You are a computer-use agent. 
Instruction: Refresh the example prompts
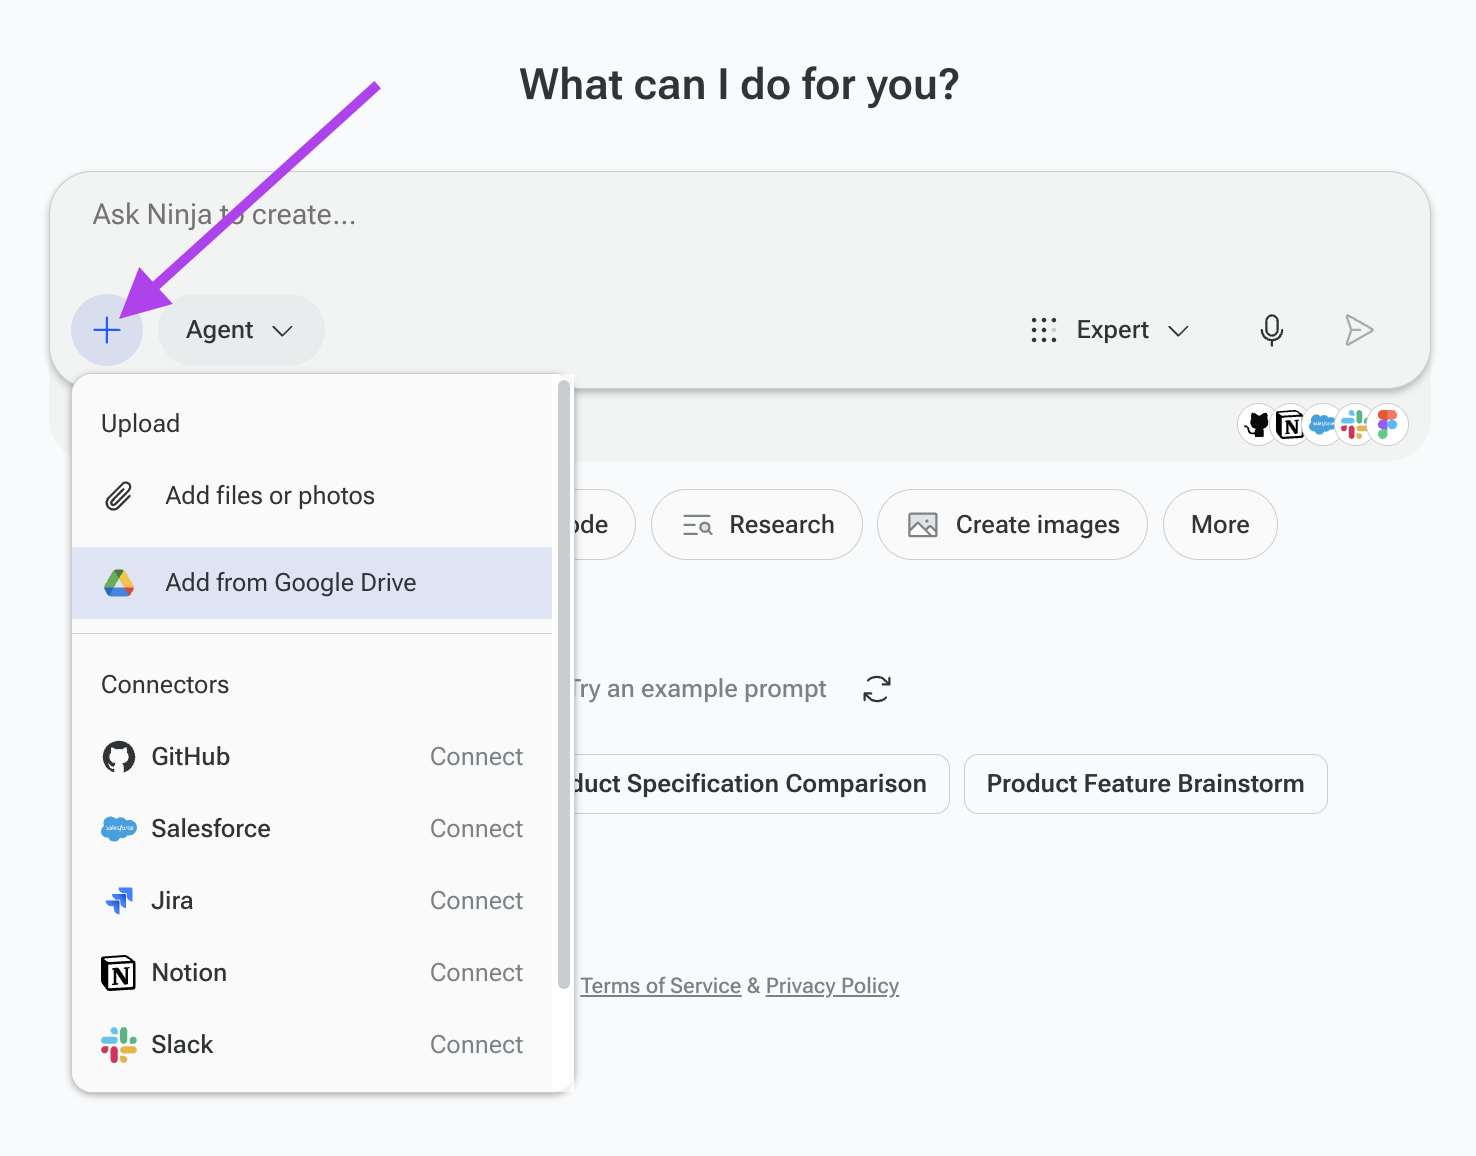(877, 689)
